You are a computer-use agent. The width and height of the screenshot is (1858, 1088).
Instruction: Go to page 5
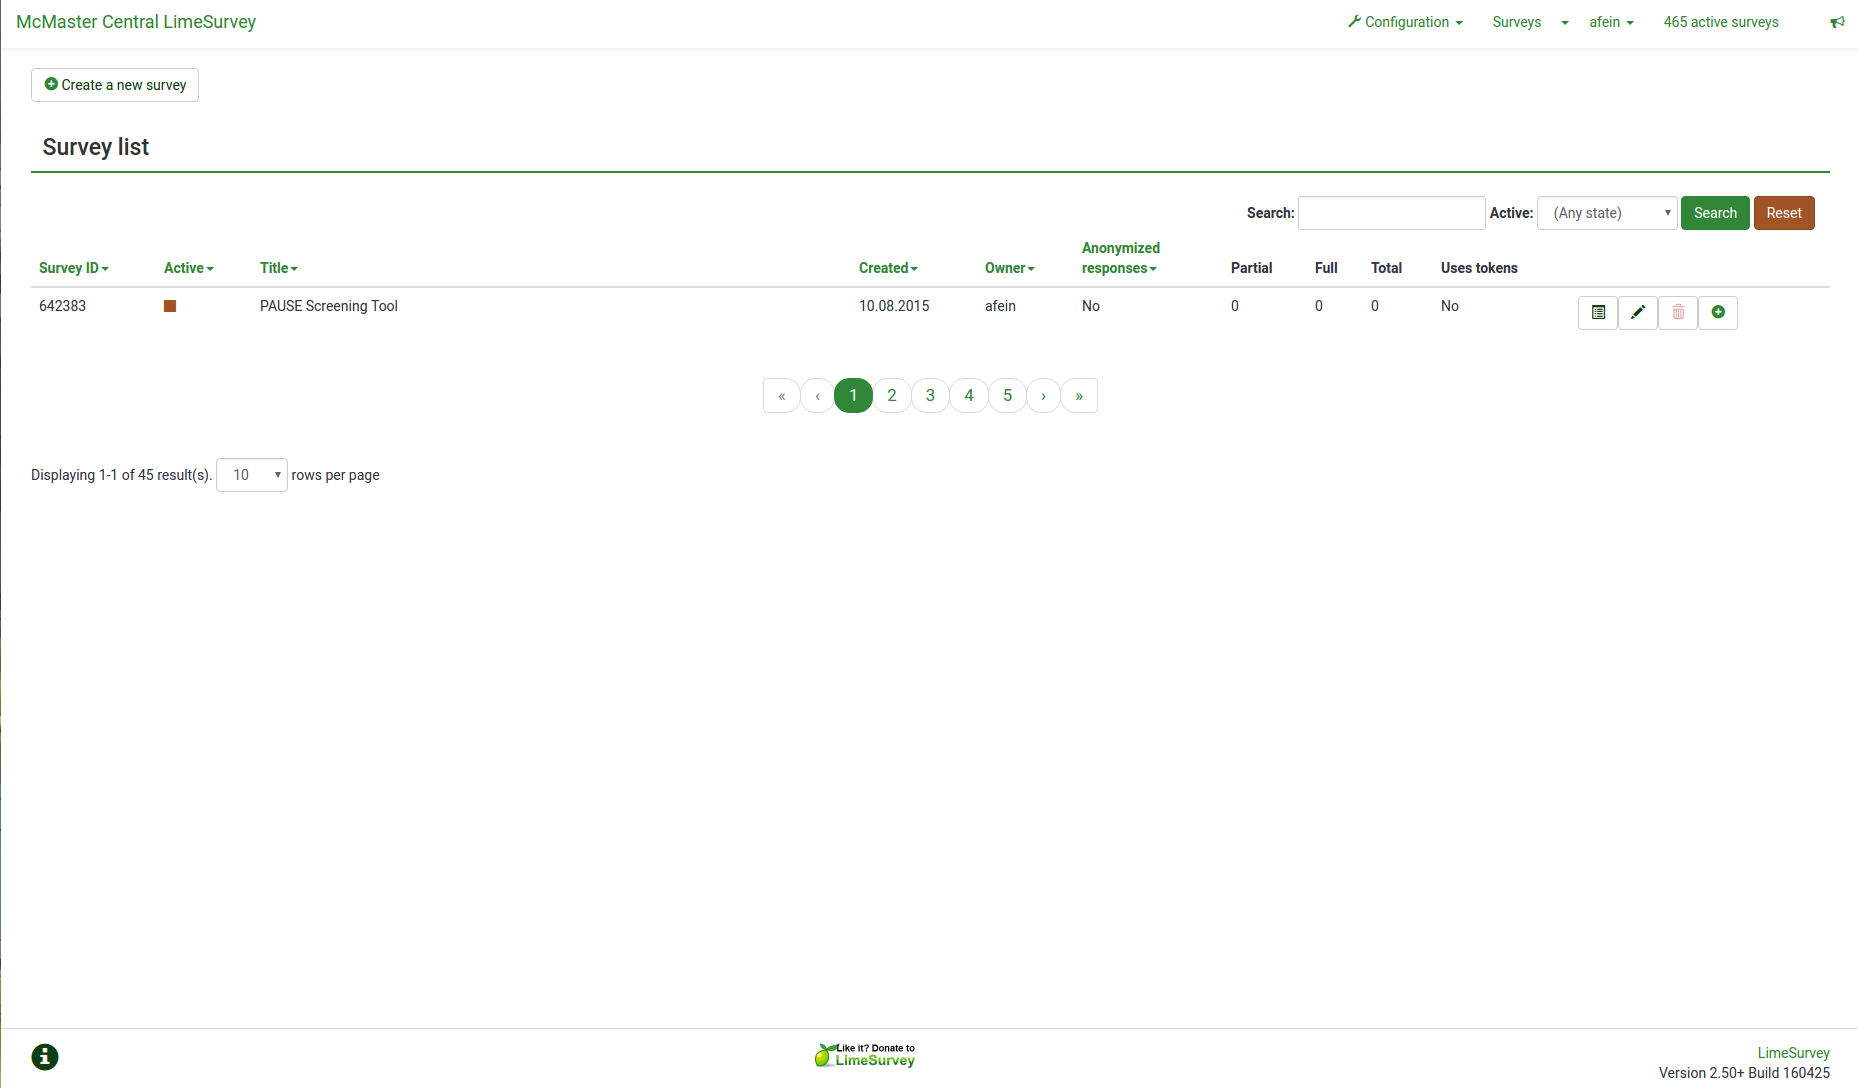[x=1008, y=396]
